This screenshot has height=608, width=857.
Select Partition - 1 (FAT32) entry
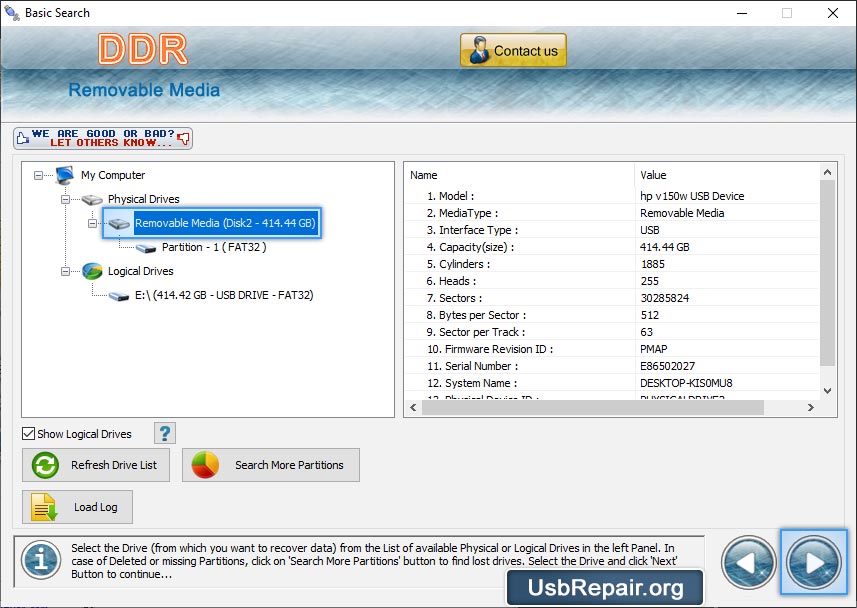(x=214, y=247)
